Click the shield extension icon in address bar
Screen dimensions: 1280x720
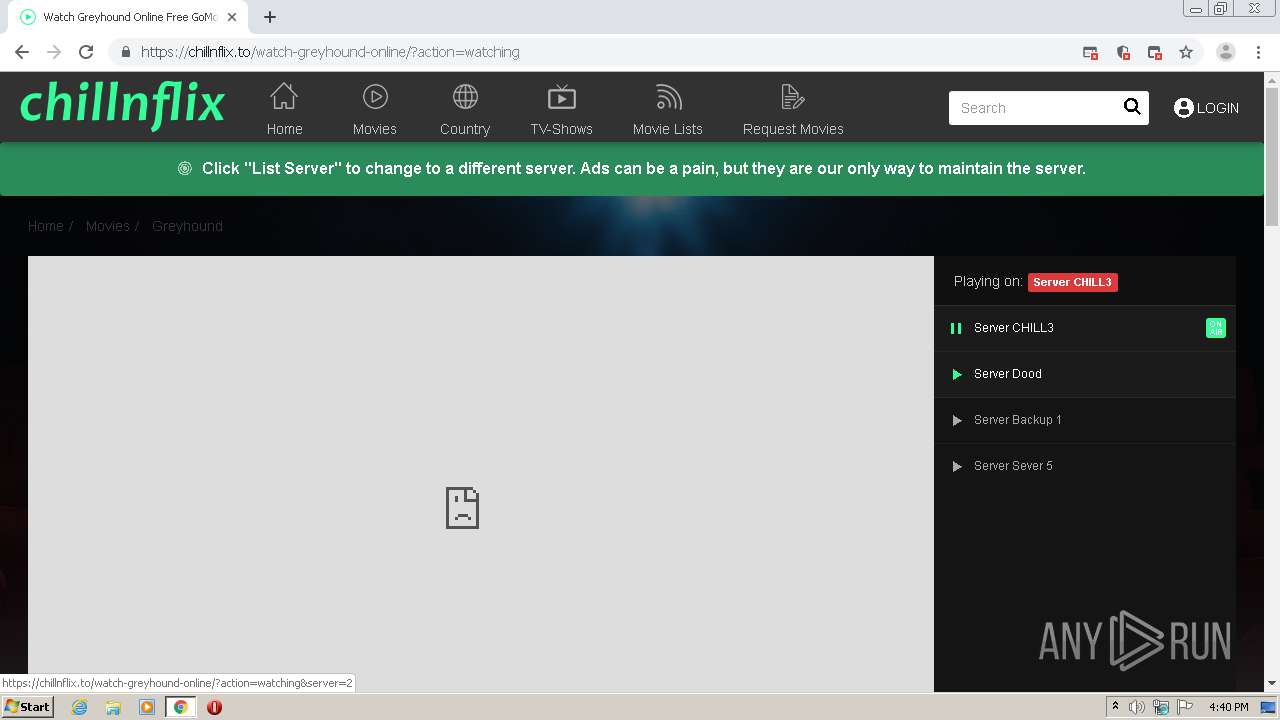click(x=1123, y=52)
